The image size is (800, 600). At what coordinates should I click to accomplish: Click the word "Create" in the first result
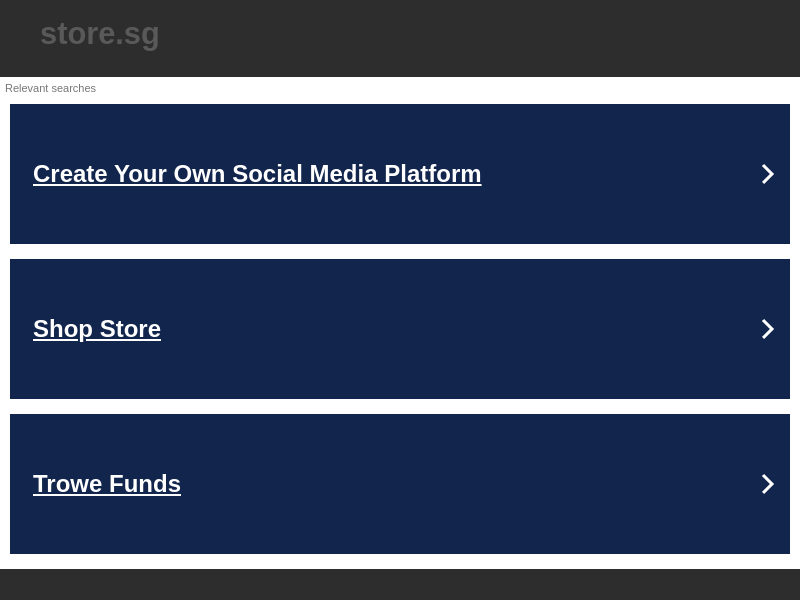coord(70,174)
